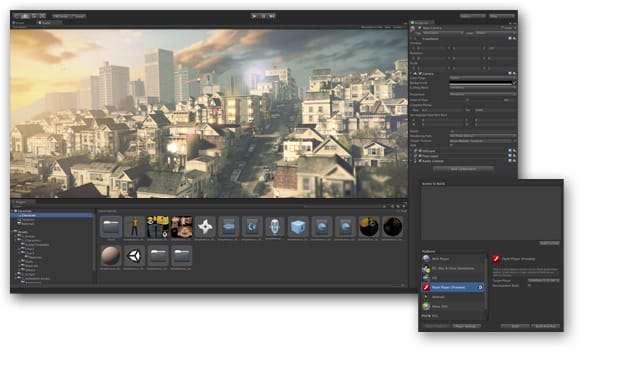Open the Projection dropdown
Screen dimensions: 620x373
[x=482, y=94]
